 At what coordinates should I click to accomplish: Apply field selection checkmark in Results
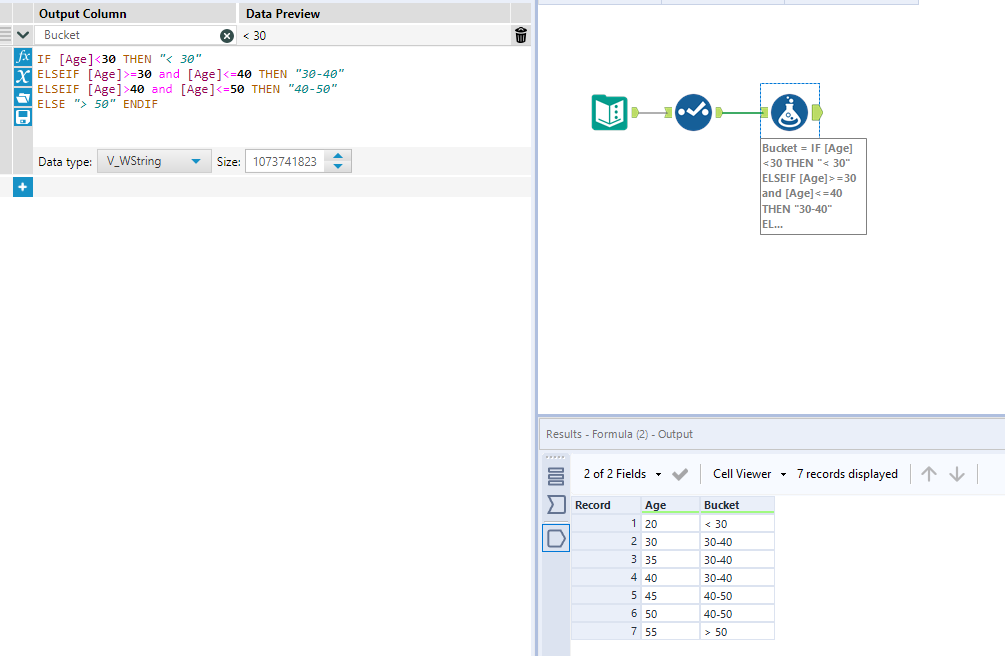[x=680, y=474]
